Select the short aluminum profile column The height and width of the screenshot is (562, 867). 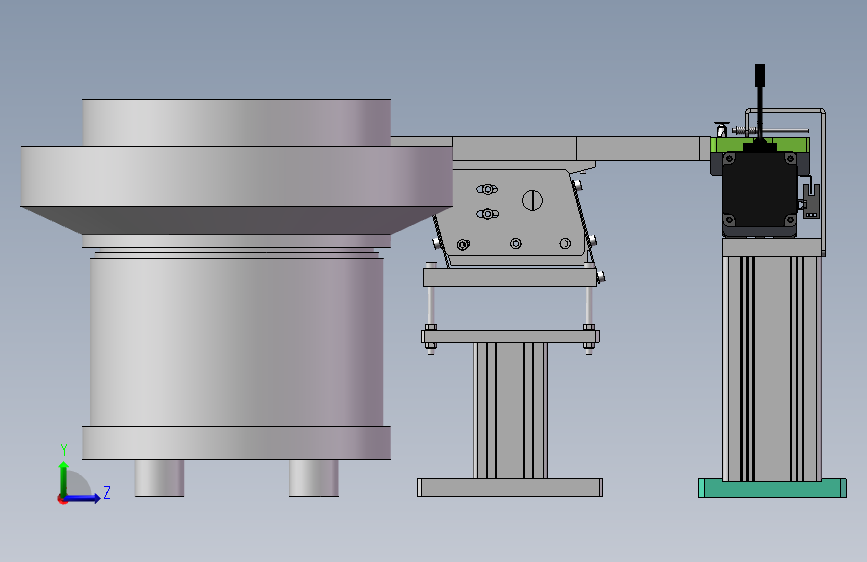click(510, 410)
